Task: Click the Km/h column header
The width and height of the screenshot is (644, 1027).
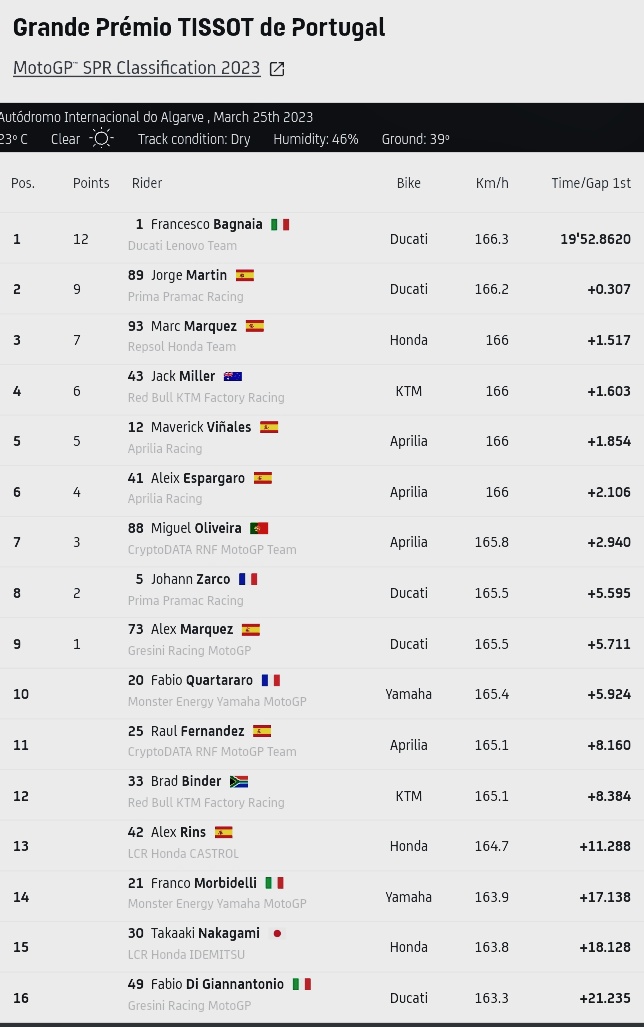Action: 492,183
